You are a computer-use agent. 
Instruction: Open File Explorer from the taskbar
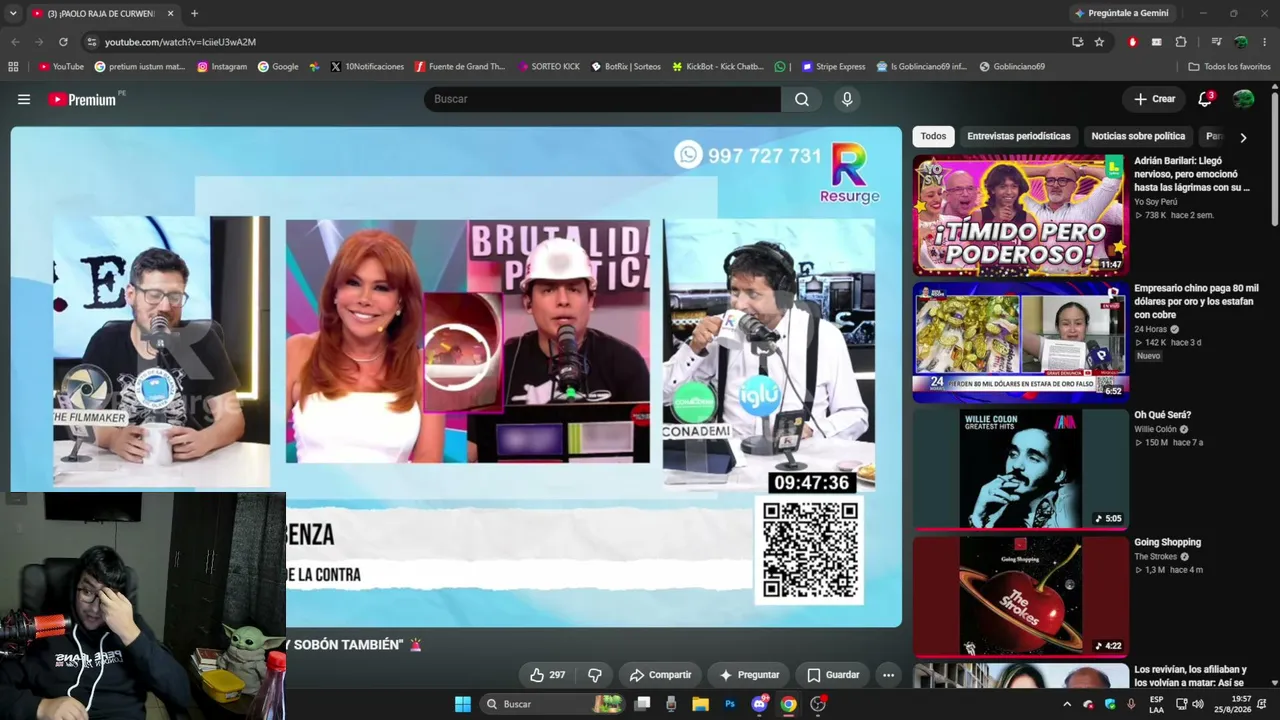tap(700, 704)
